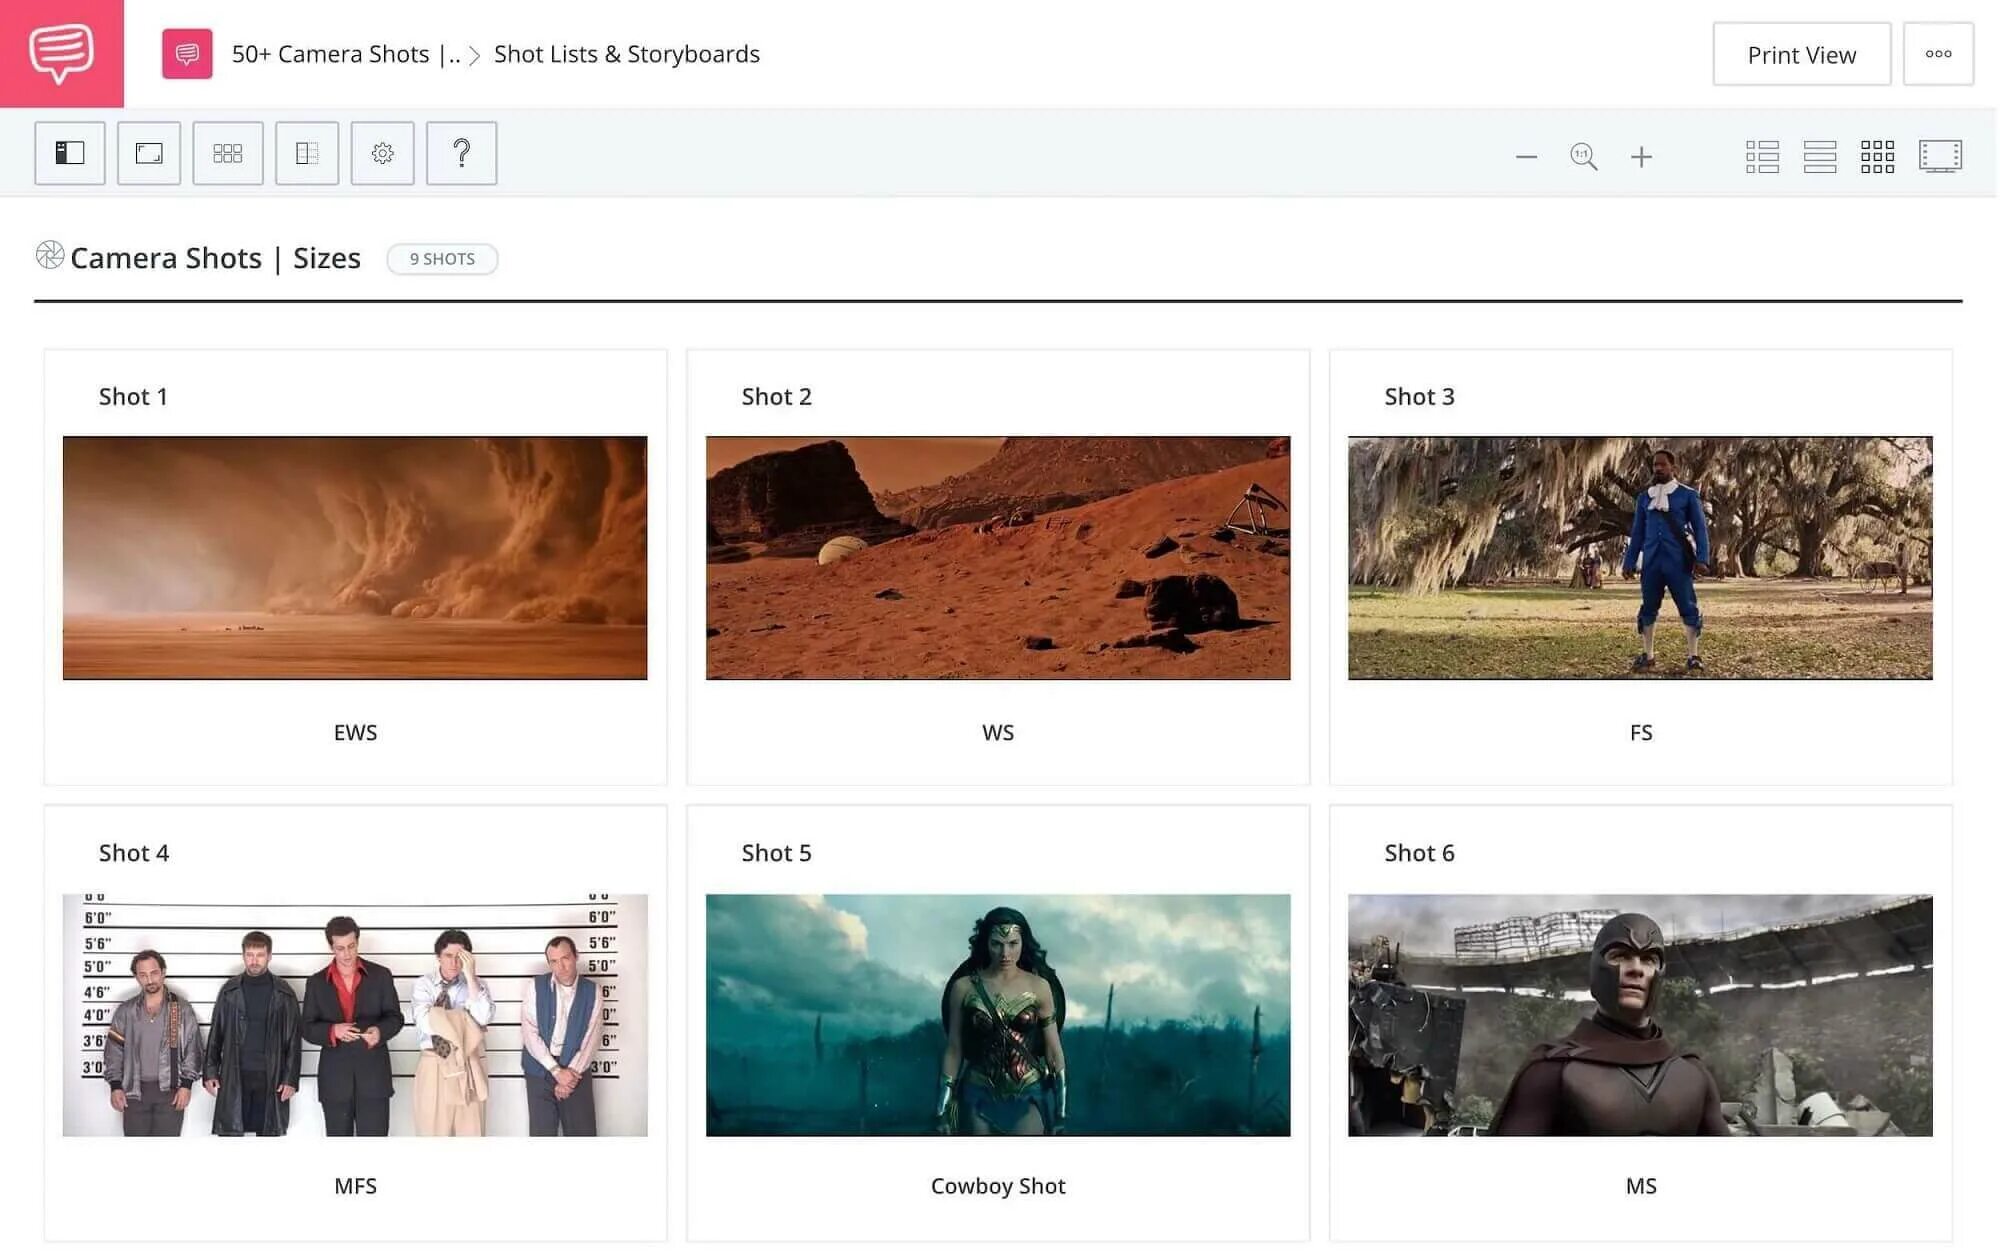
Task: Open the grid layout toolbar icon
Action: (228, 153)
